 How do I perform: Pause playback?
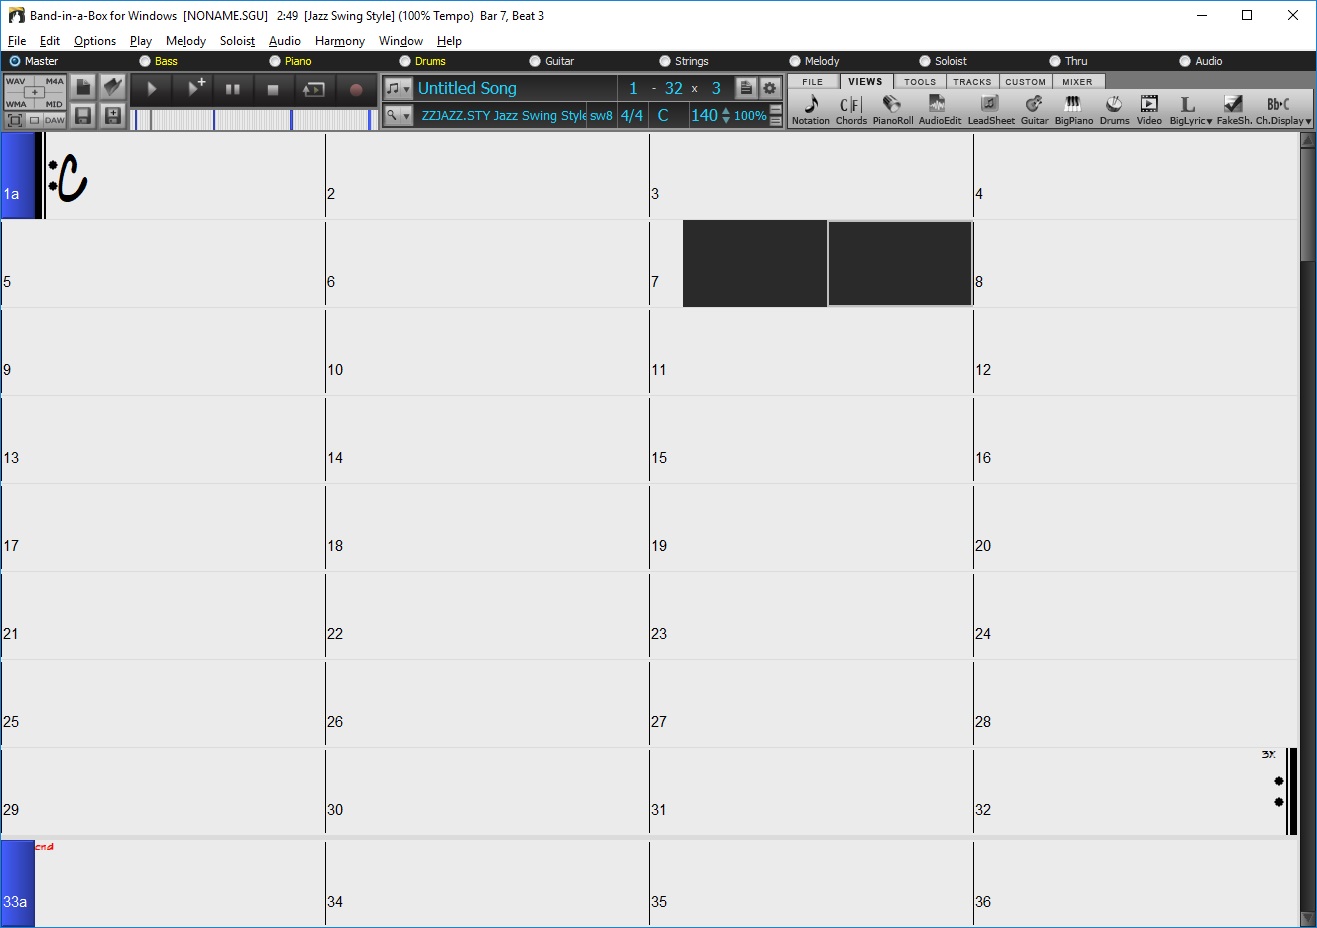(233, 89)
